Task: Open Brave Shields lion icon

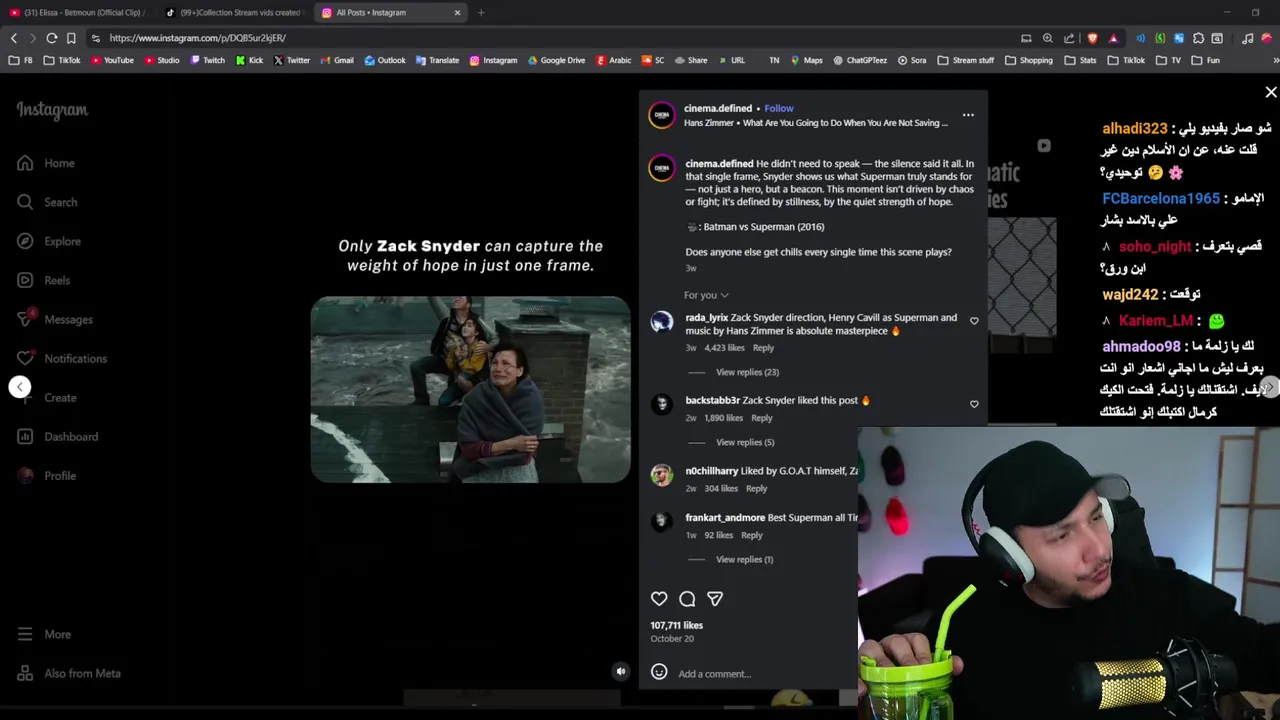Action: (x=1092, y=38)
